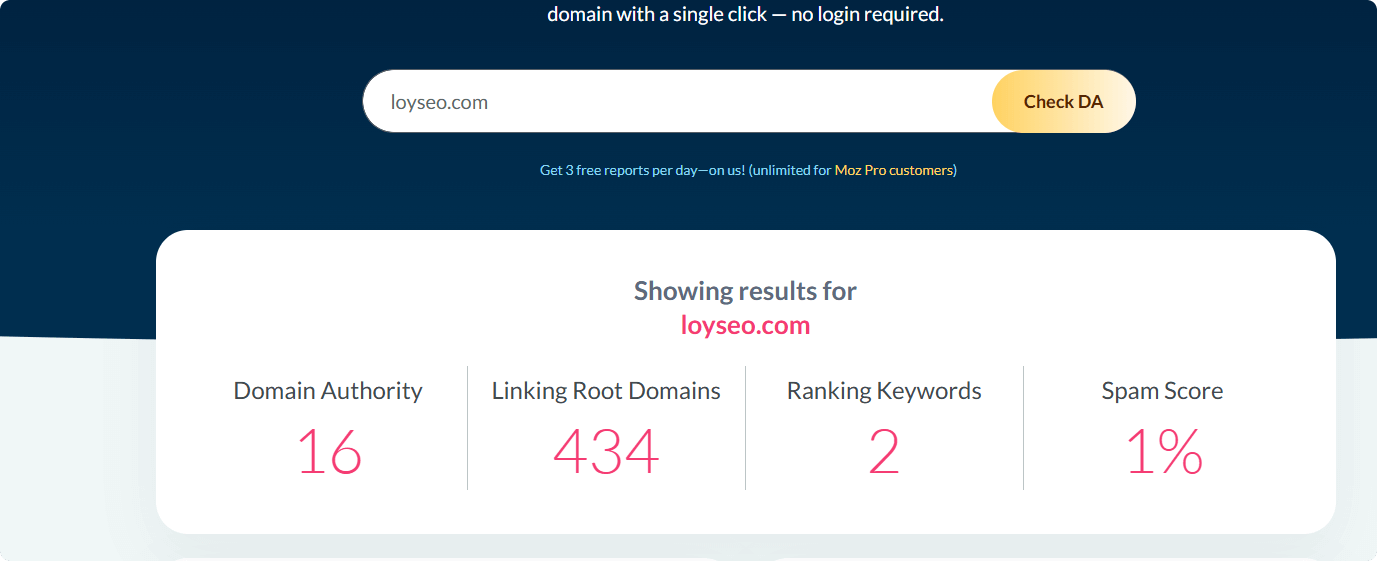Click the 'unlimited for' text in parentheses
Image resolution: width=1377 pixels, height=561 pixels.
[792, 170]
